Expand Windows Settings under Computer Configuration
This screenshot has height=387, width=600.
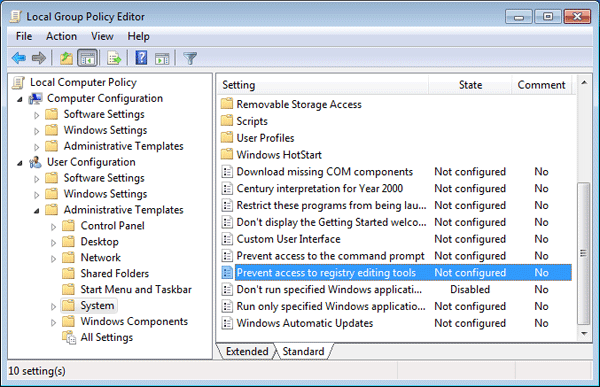37,131
